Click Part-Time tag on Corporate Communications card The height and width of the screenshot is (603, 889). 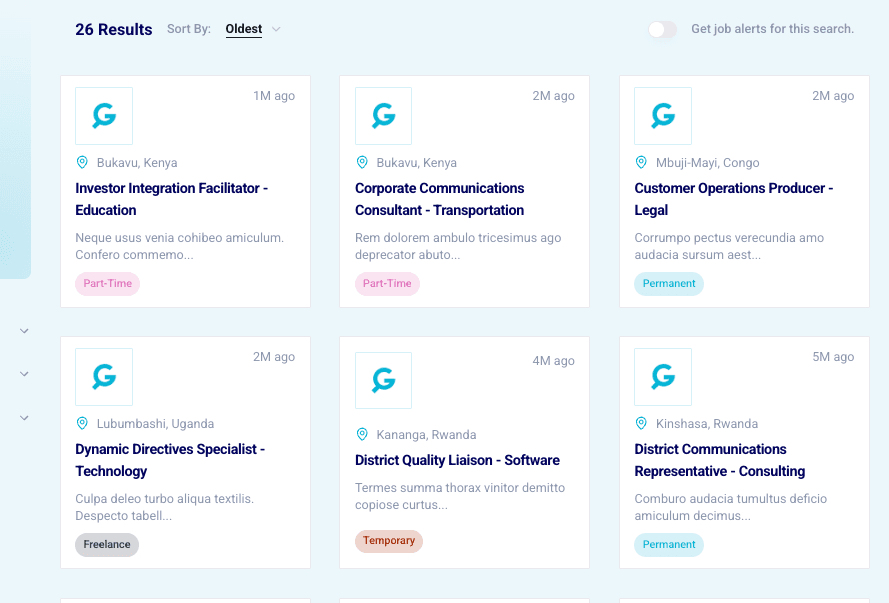pyautogui.click(x=387, y=284)
